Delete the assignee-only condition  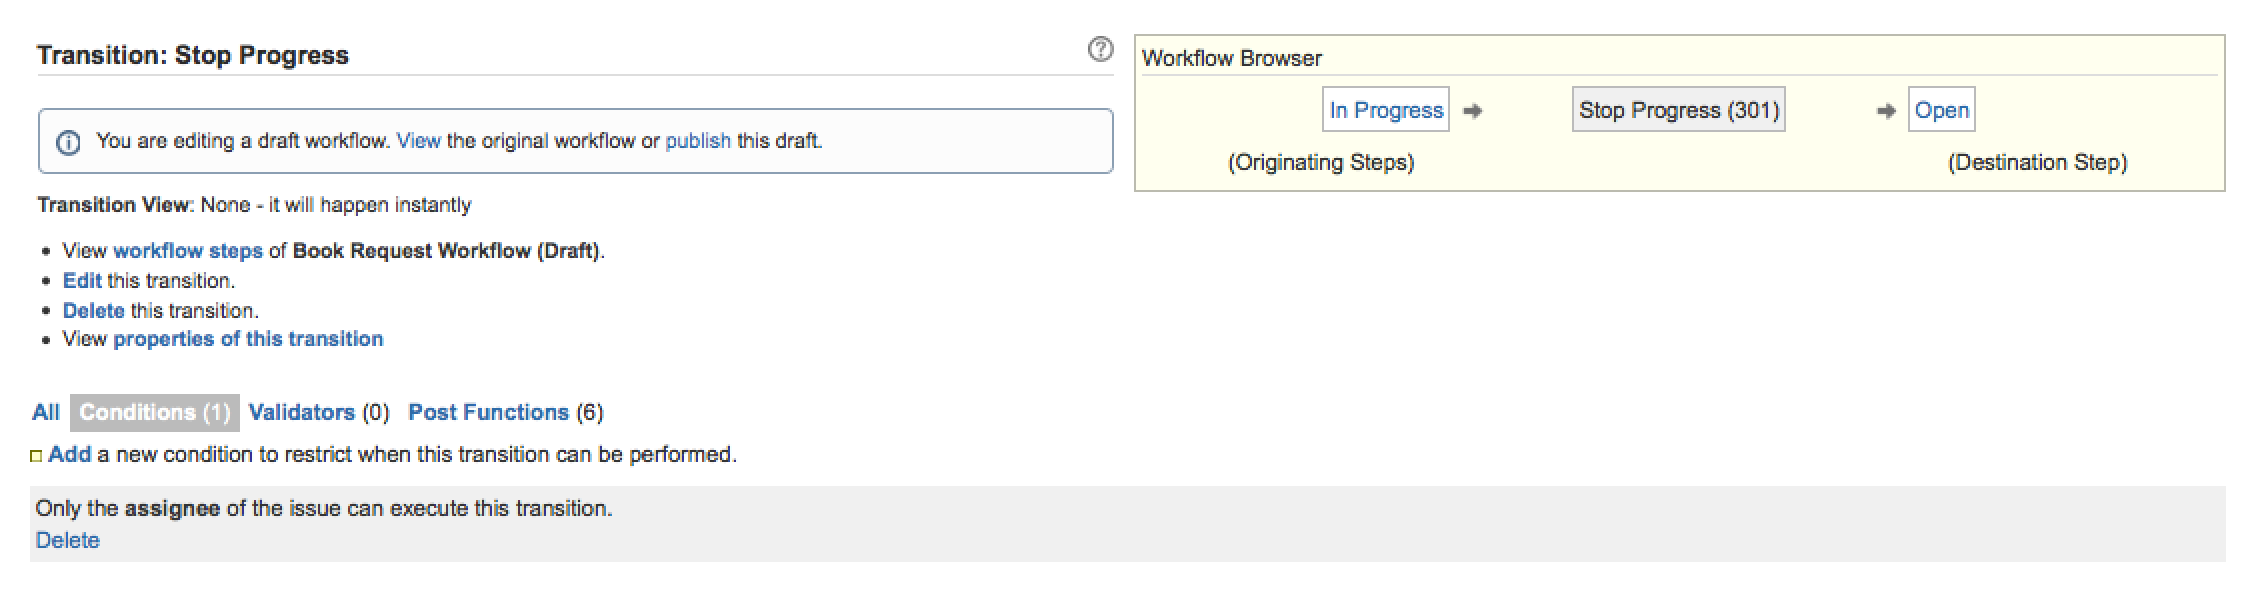[x=67, y=540]
